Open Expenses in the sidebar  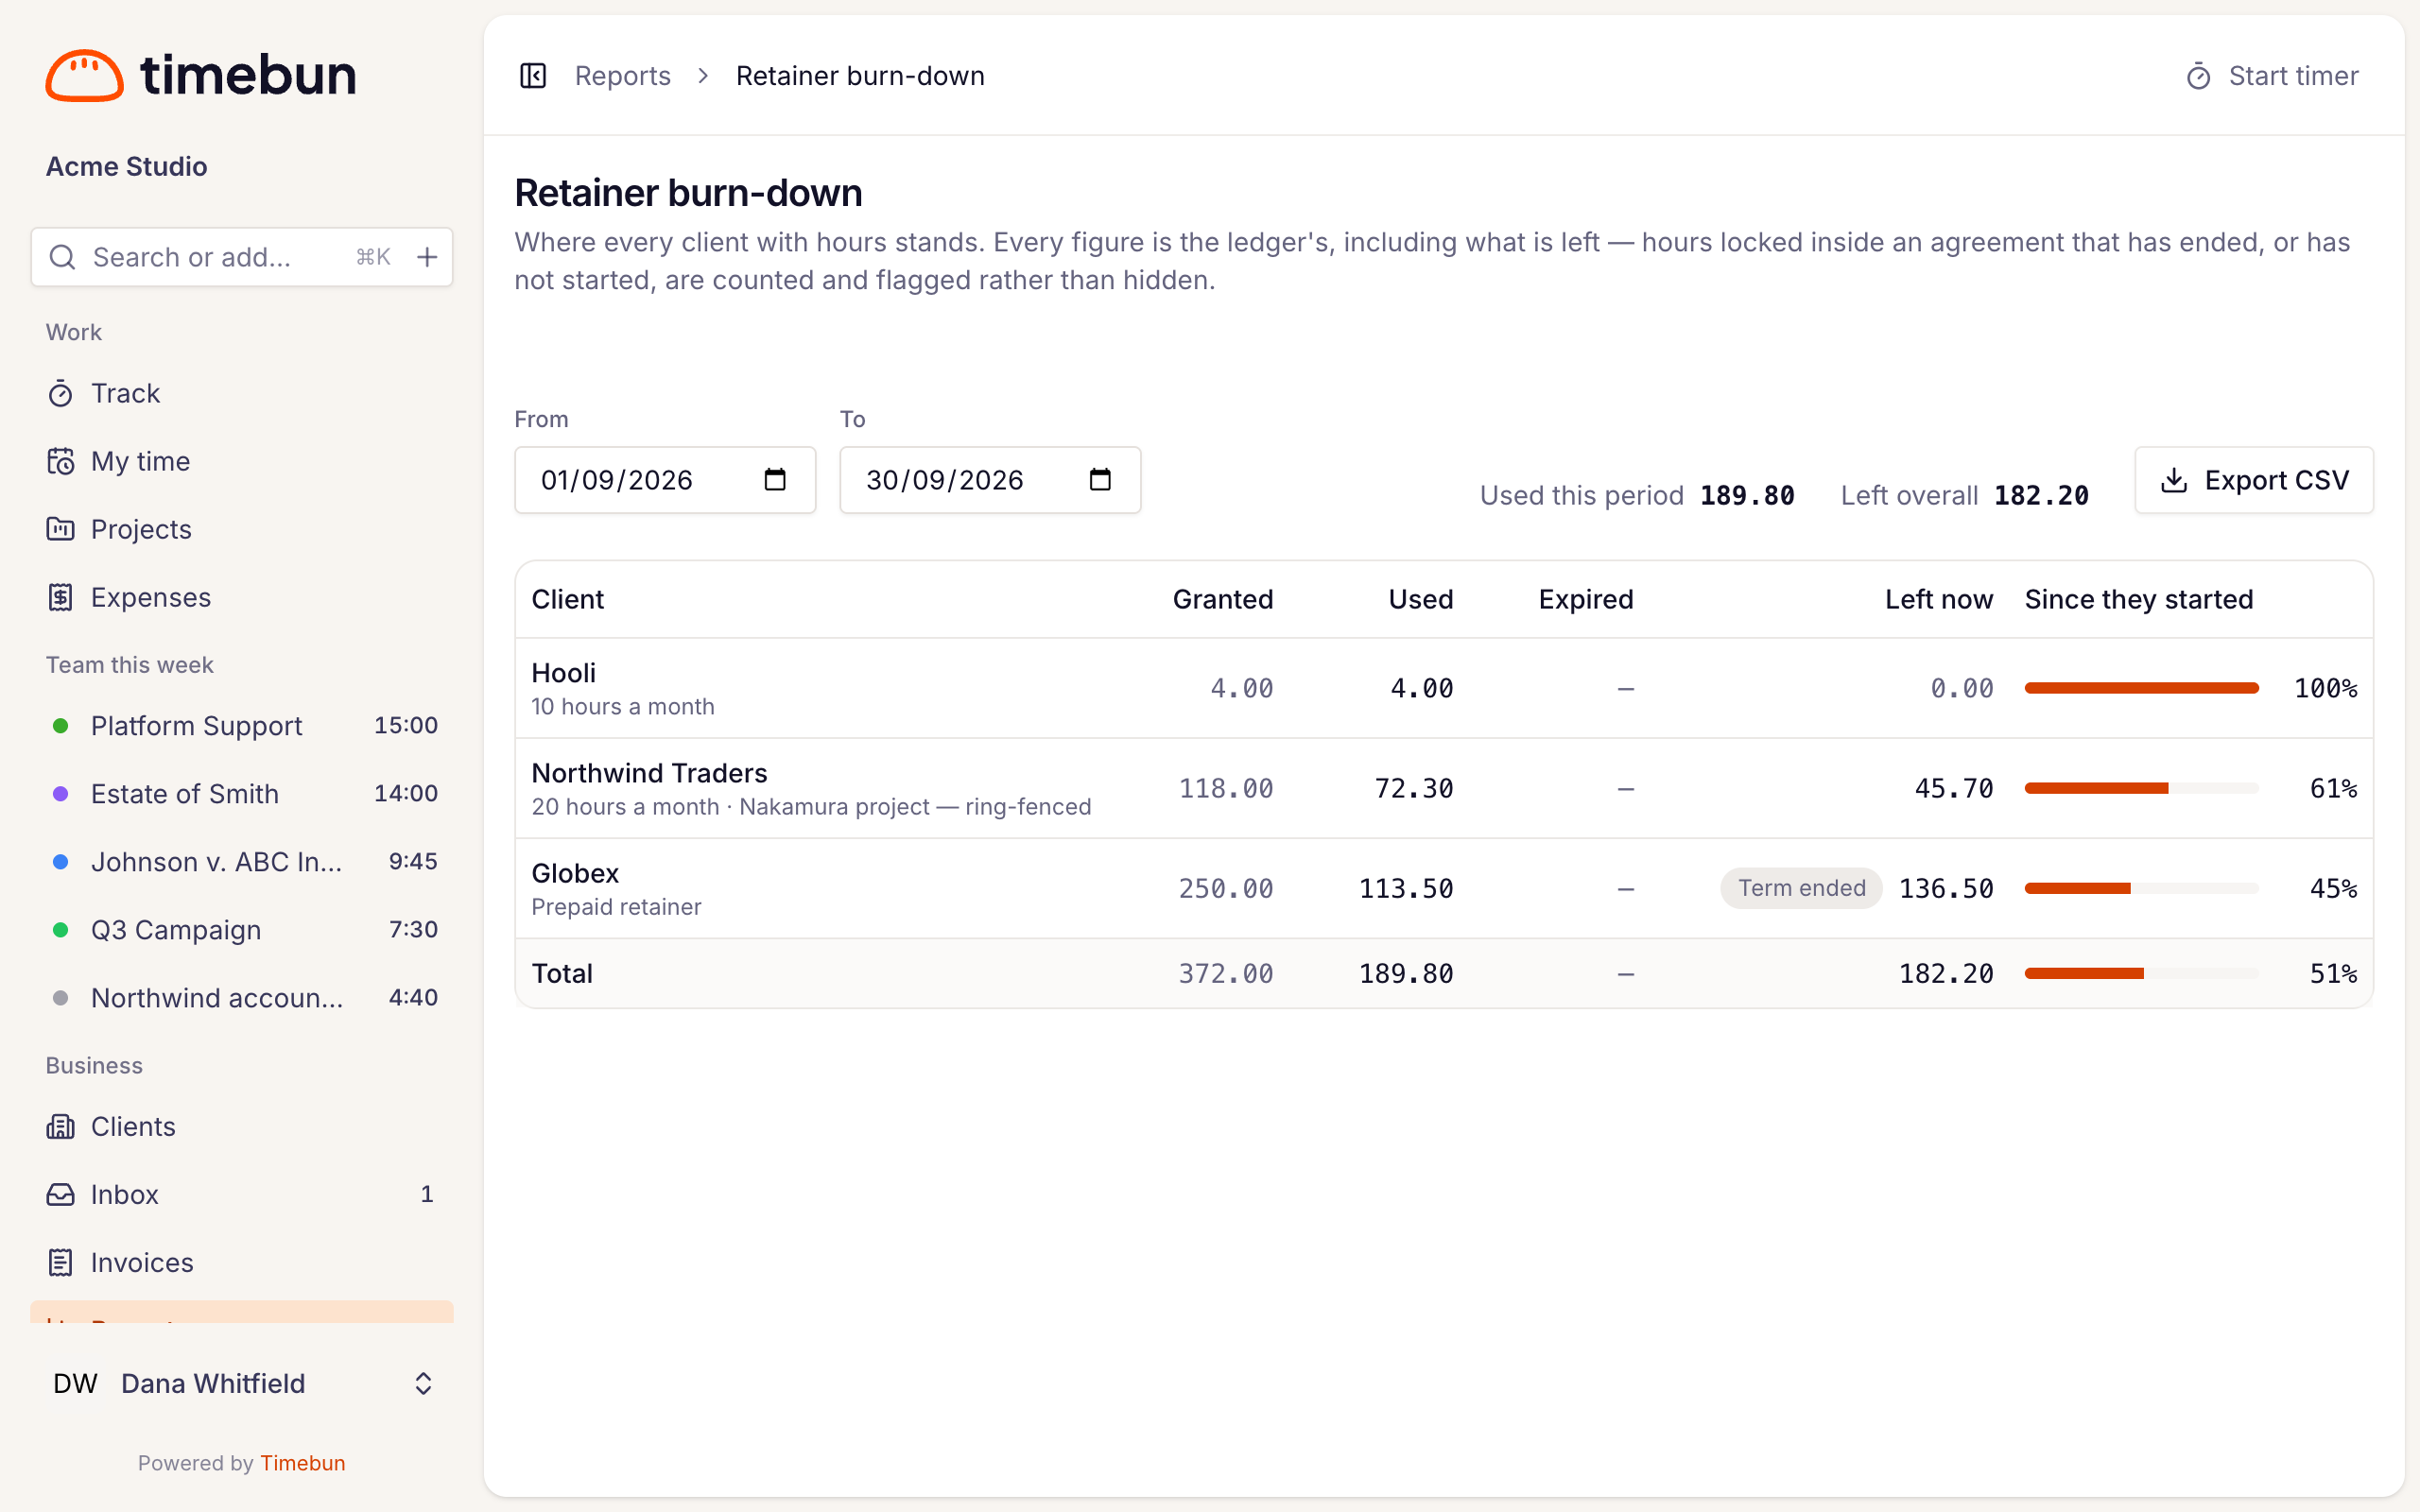tap(241, 597)
